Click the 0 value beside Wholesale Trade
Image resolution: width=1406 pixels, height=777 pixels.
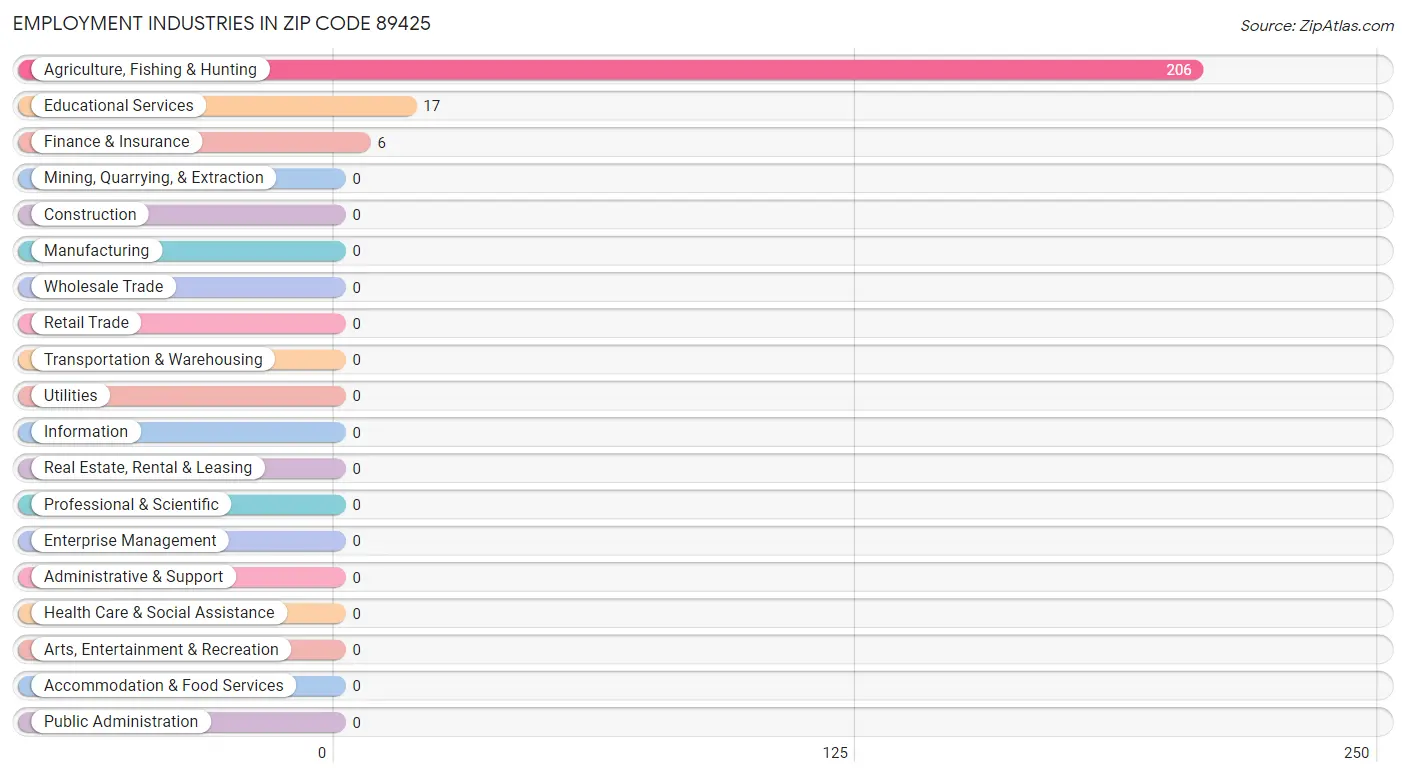click(356, 287)
